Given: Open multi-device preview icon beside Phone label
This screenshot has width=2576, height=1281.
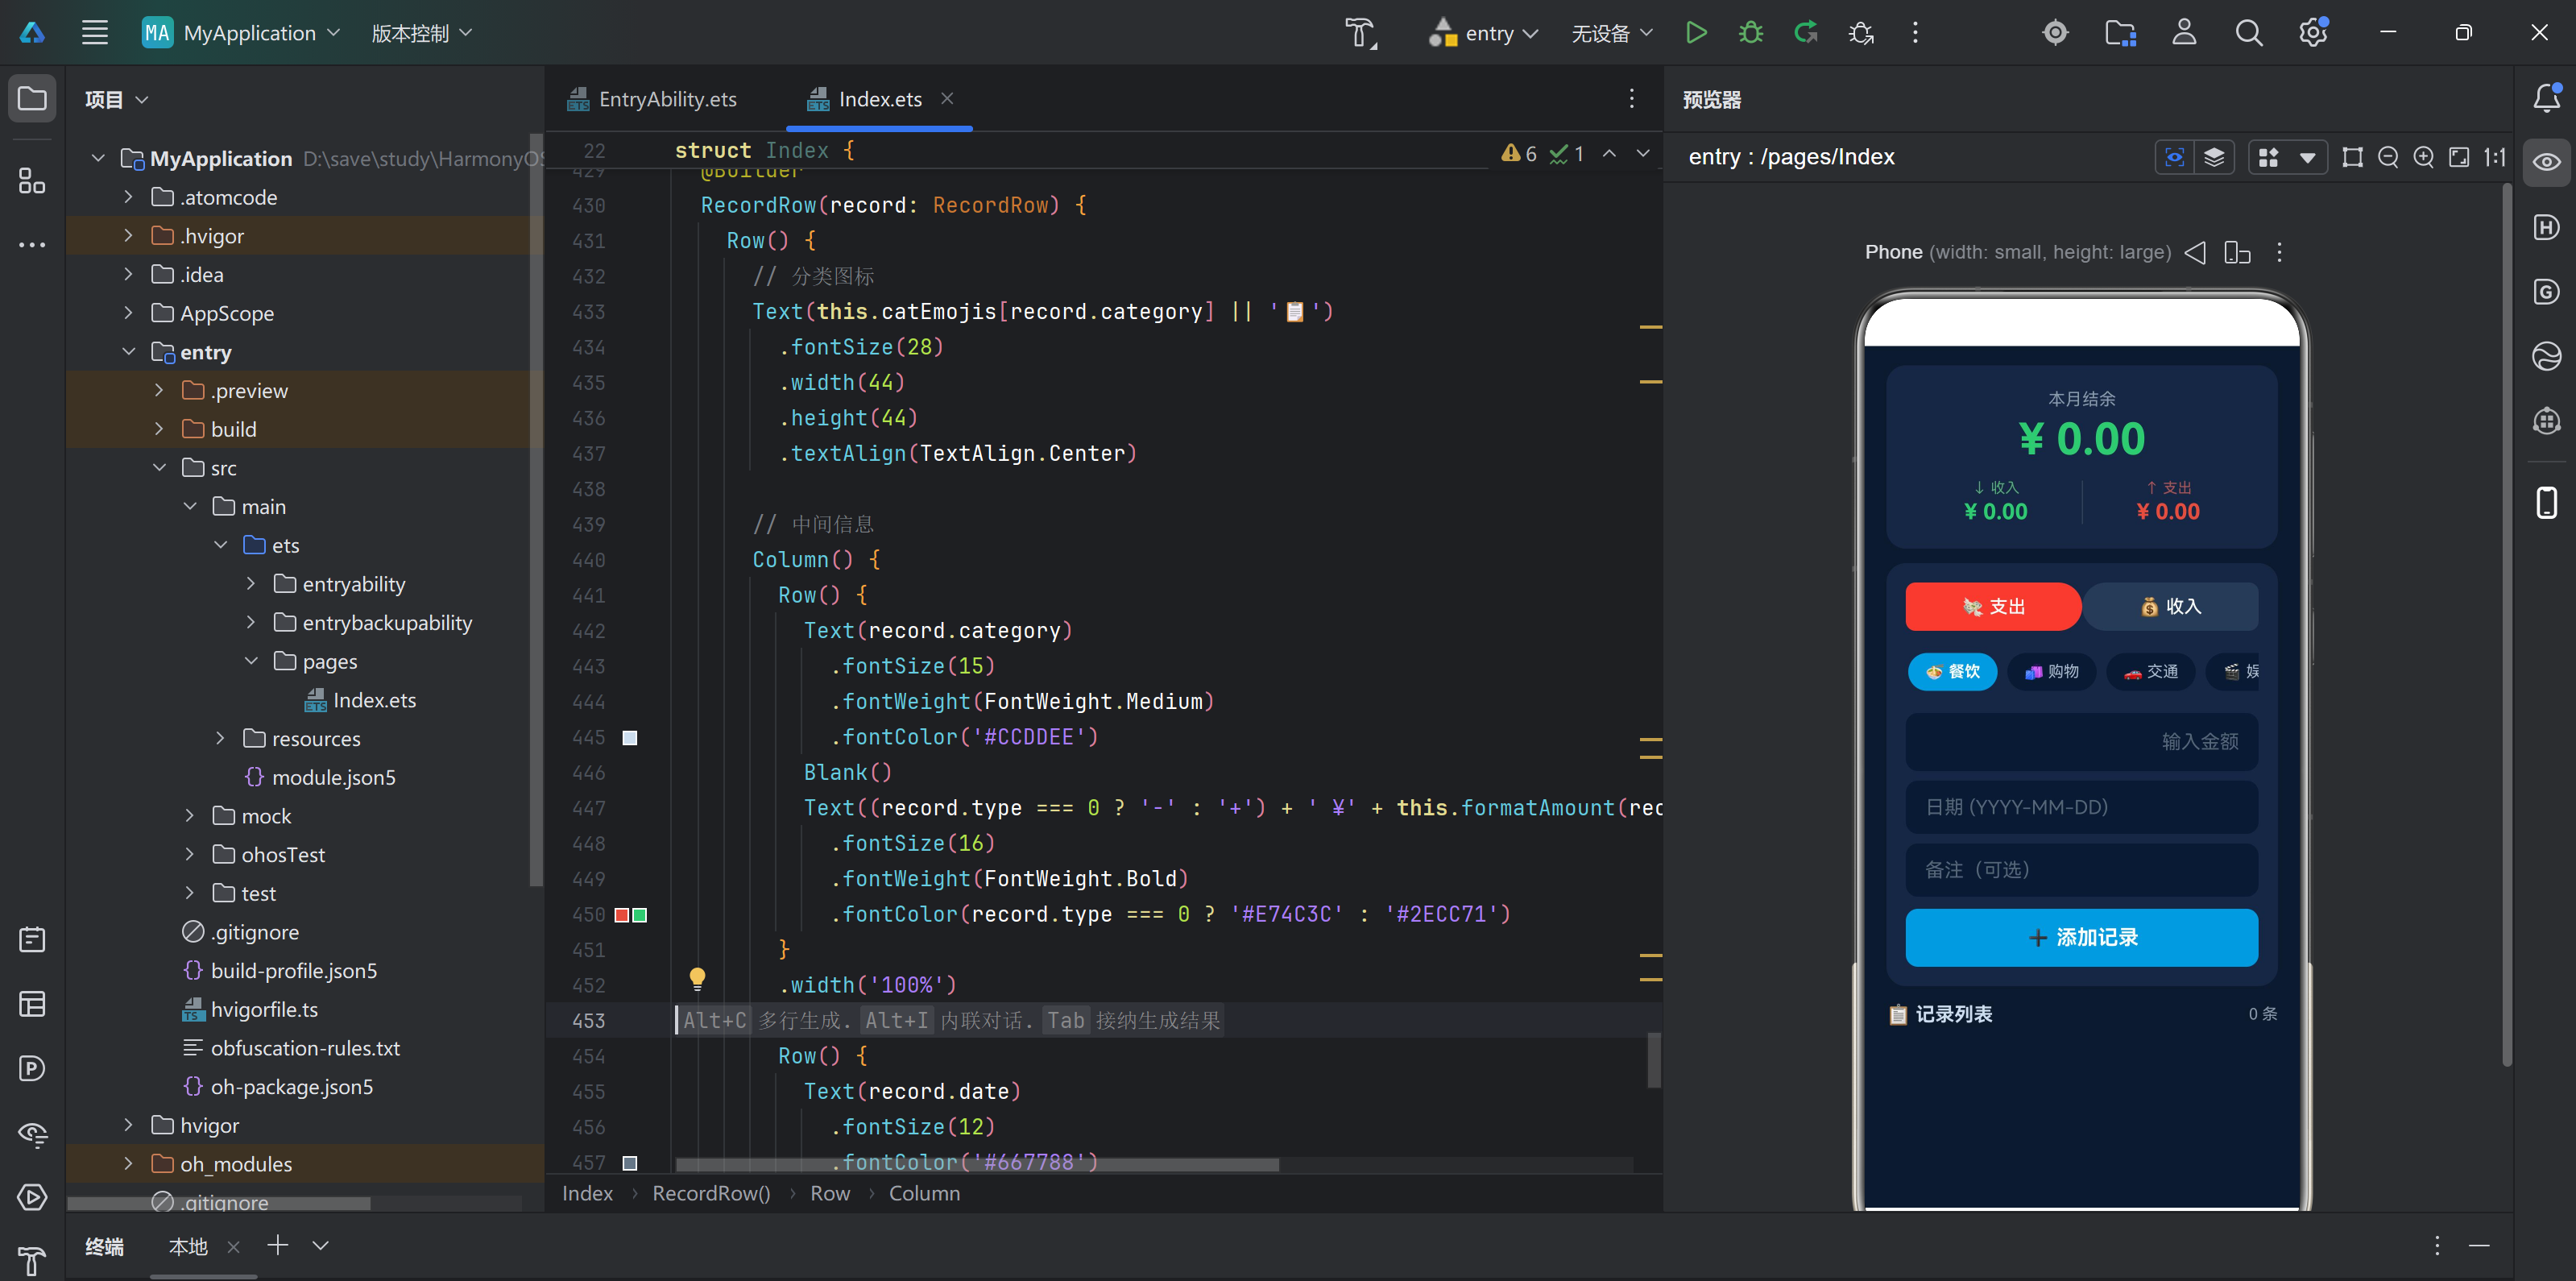Looking at the screenshot, I should [x=2238, y=252].
